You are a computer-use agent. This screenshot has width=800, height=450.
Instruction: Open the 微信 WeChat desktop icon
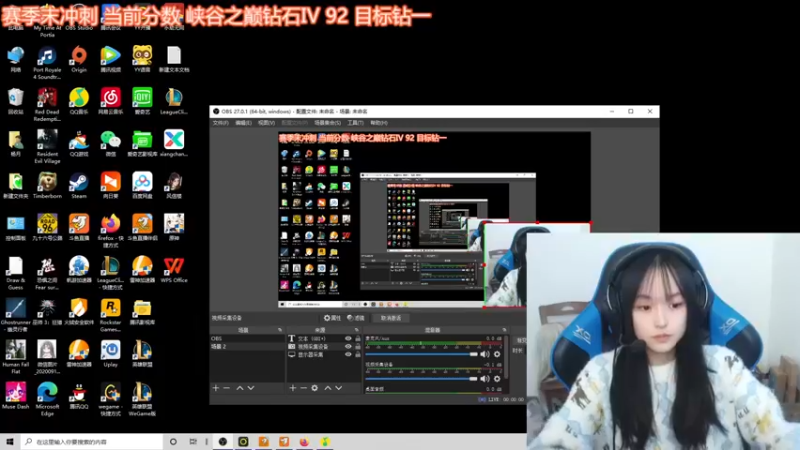point(110,143)
